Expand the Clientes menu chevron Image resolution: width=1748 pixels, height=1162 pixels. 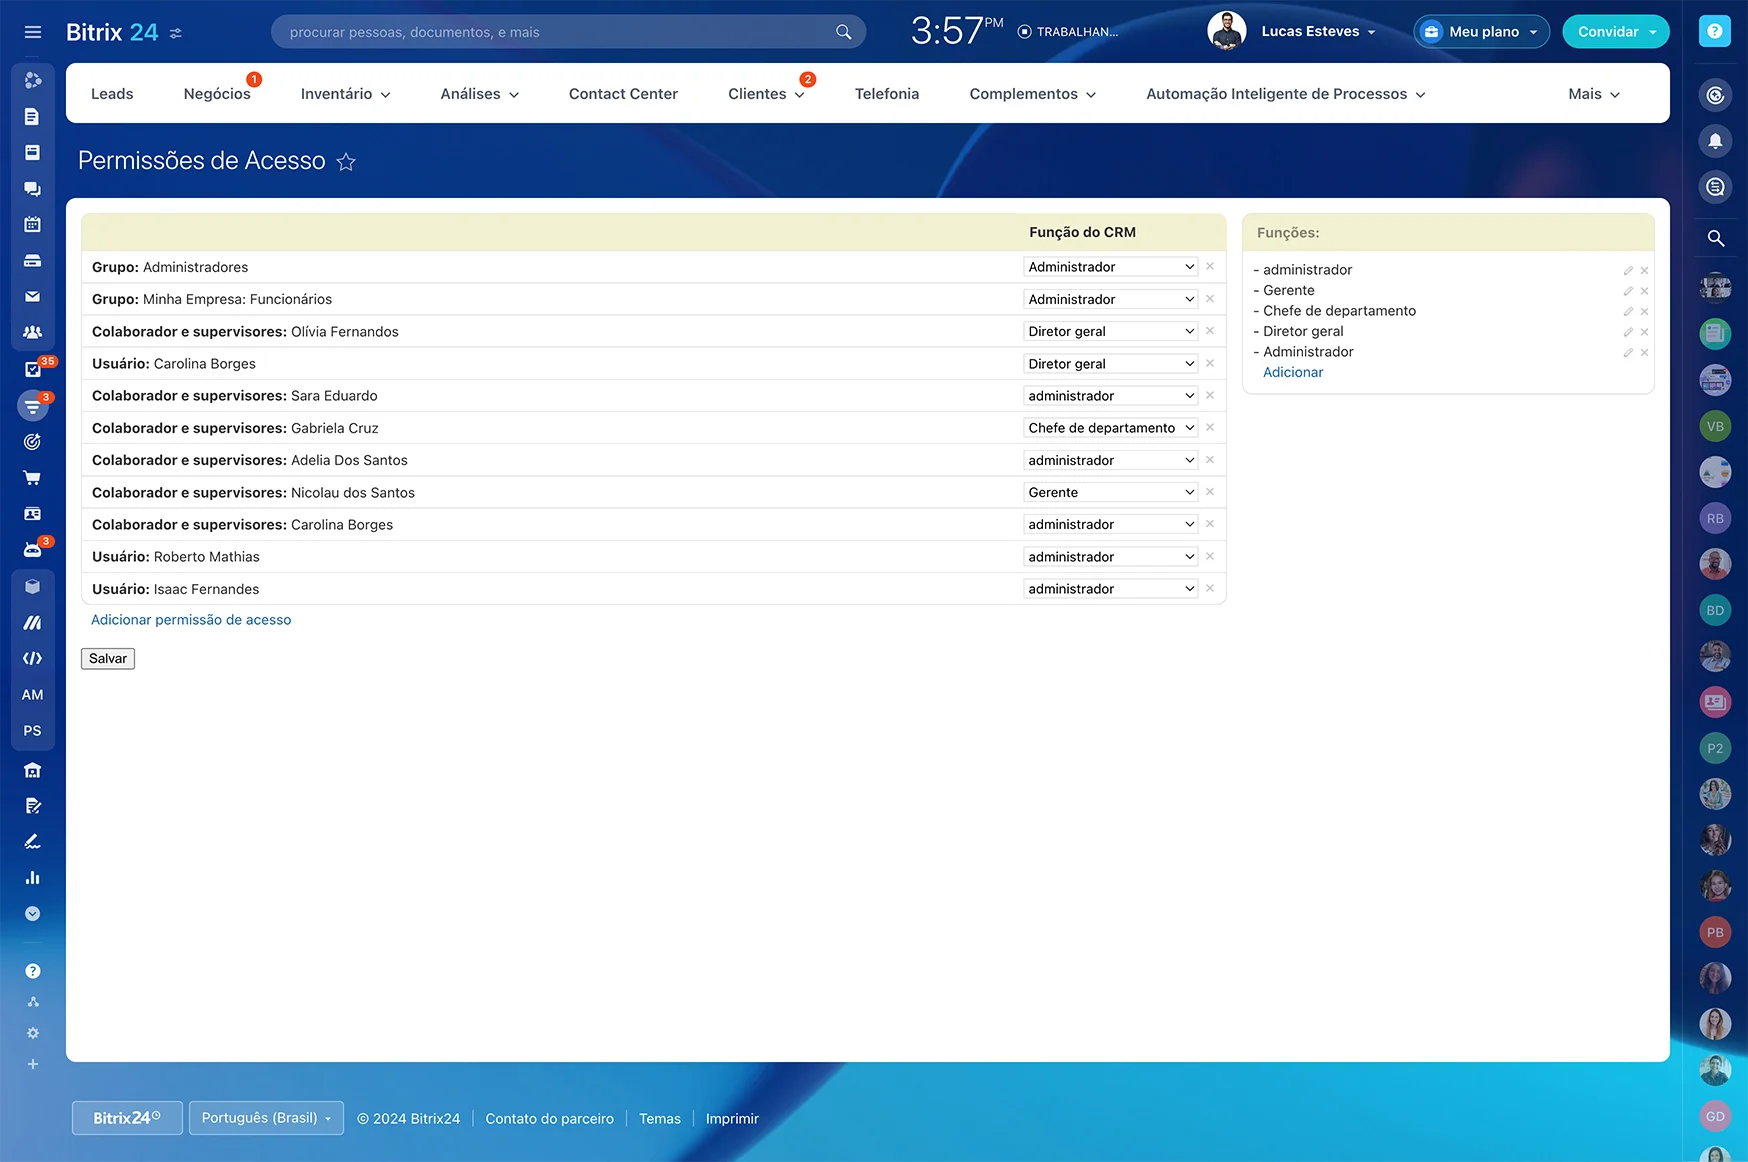[x=799, y=95]
